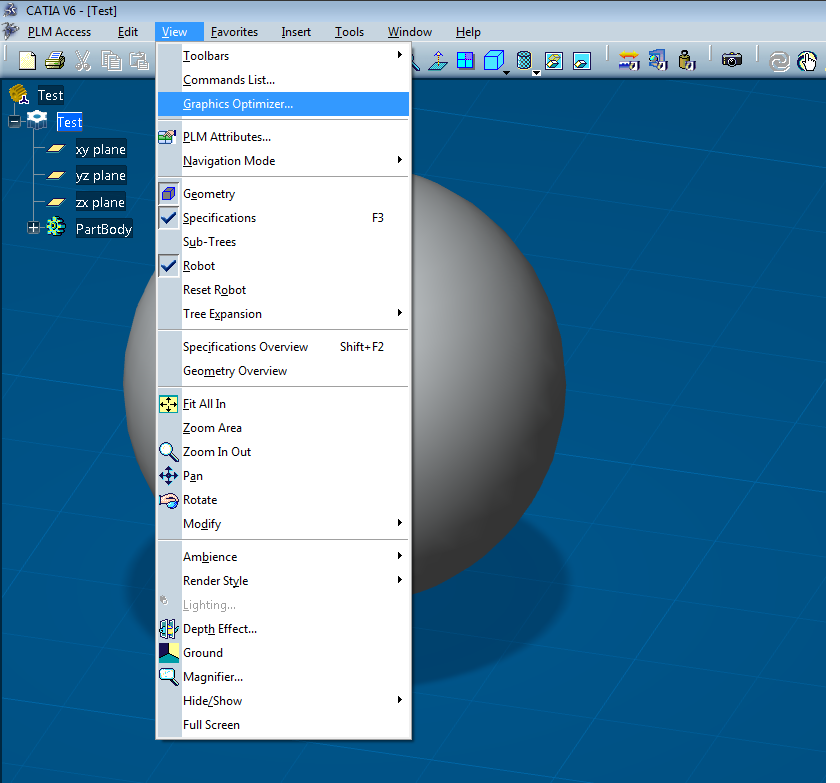Click the grey swirl toolbar icon

point(779,62)
